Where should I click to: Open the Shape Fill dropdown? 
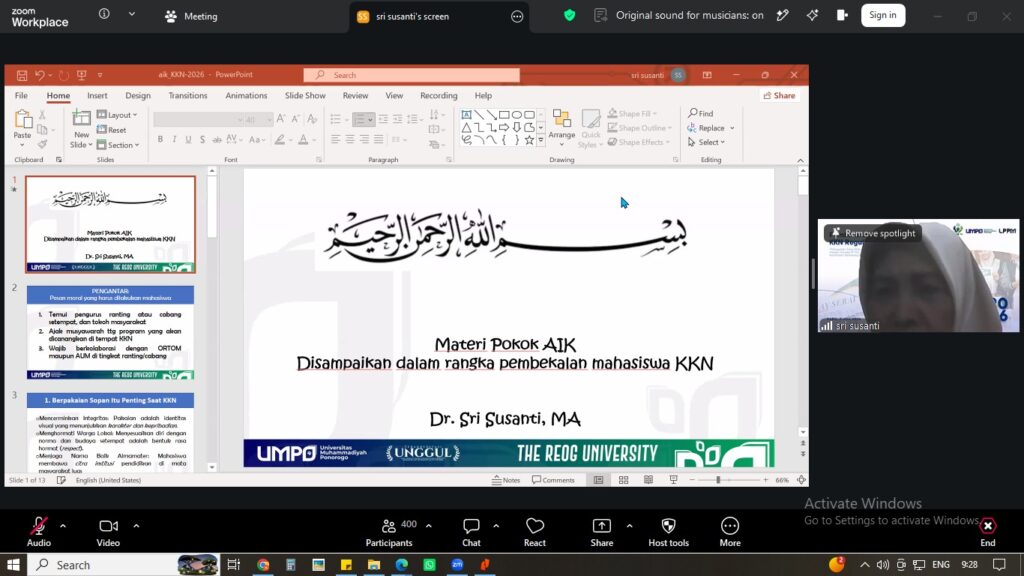pos(632,114)
